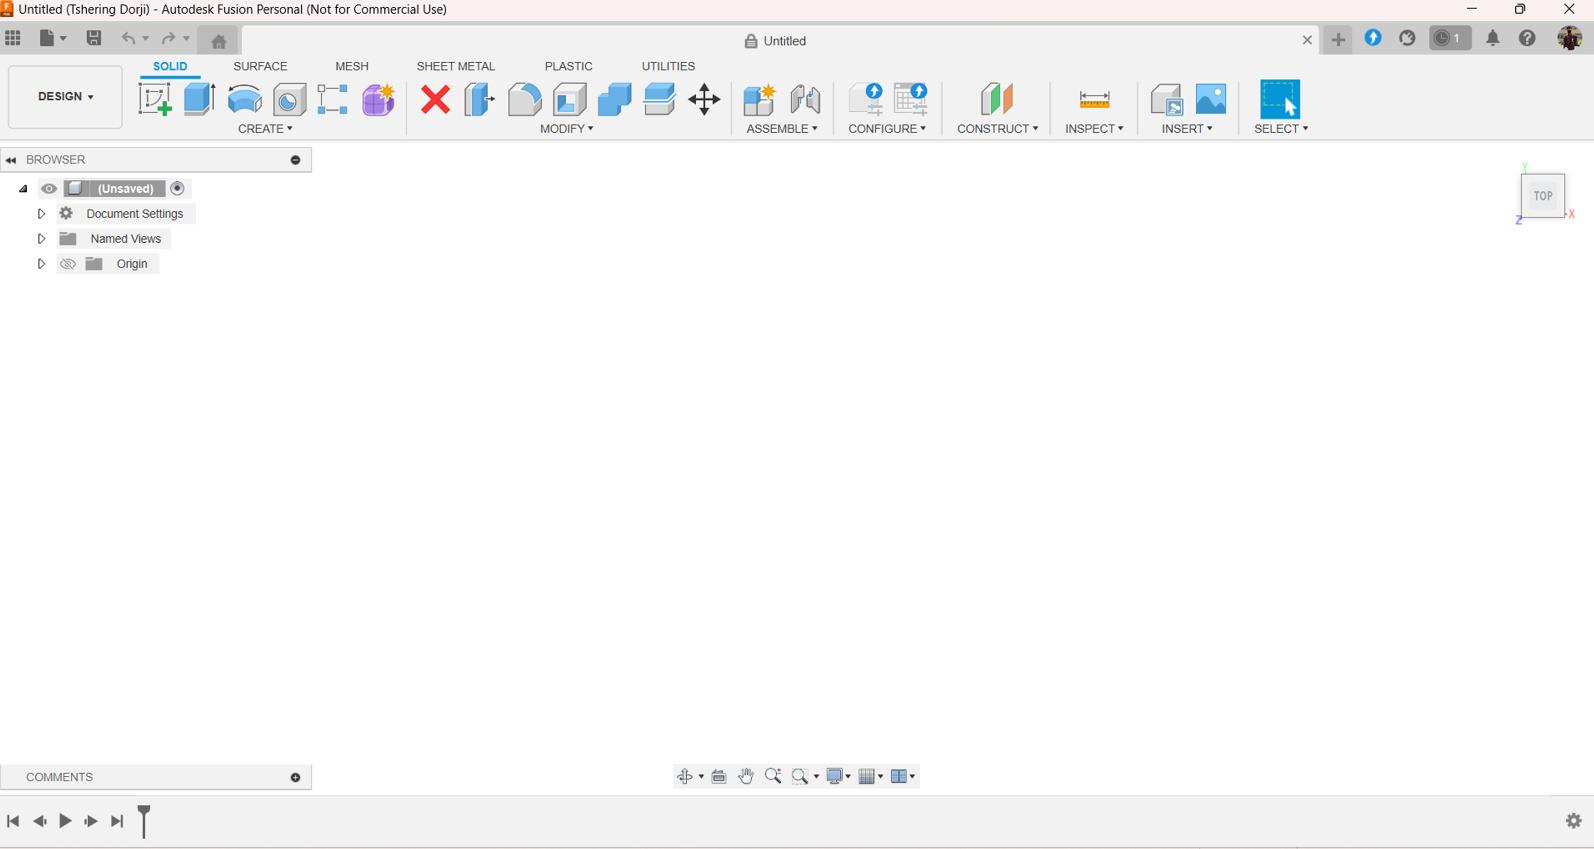Show the hidden Origin folder
Screen dimensions: 1594x849
pyautogui.click(x=68, y=264)
